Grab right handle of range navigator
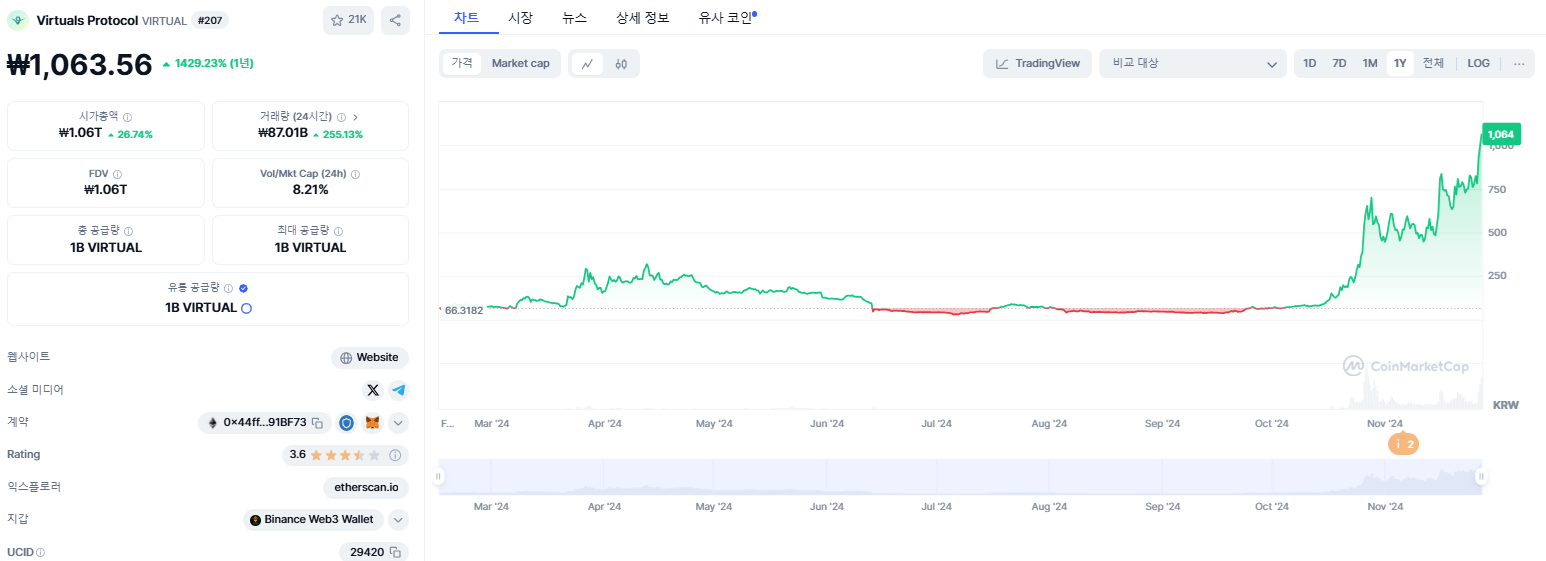The height and width of the screenshot is (561, 1546). (x=1481, y=477)
